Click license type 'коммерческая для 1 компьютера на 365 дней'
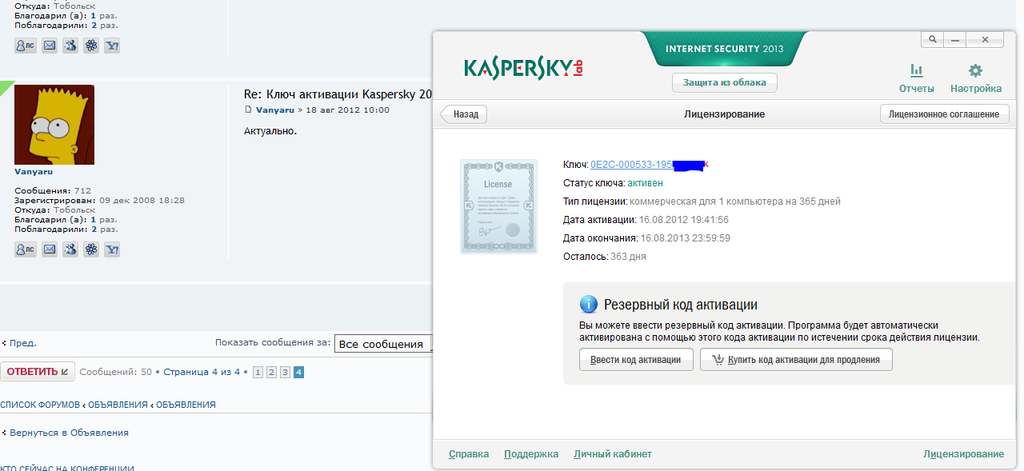1024x471 pixels. coord(735,202)
